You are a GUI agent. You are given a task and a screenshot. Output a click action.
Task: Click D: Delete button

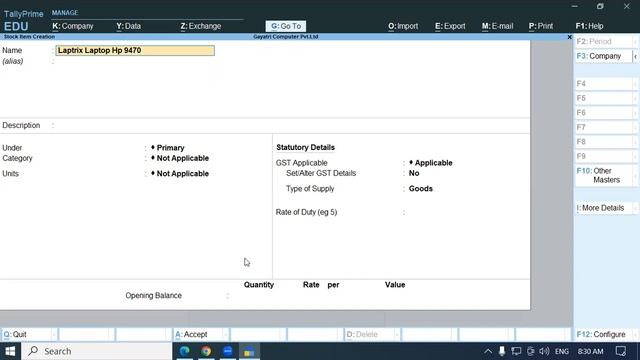click(x=372, y=334)
